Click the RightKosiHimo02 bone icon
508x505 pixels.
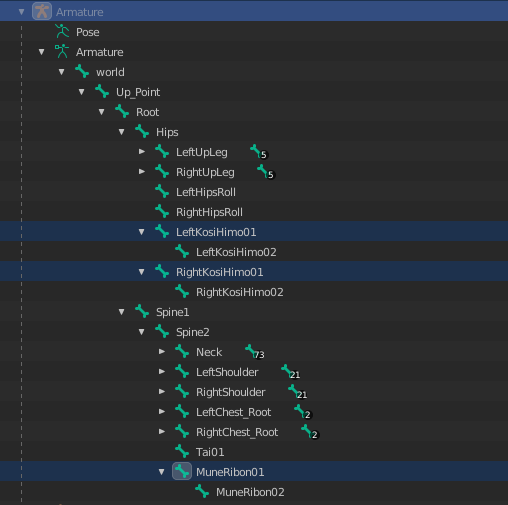point(182,292)
